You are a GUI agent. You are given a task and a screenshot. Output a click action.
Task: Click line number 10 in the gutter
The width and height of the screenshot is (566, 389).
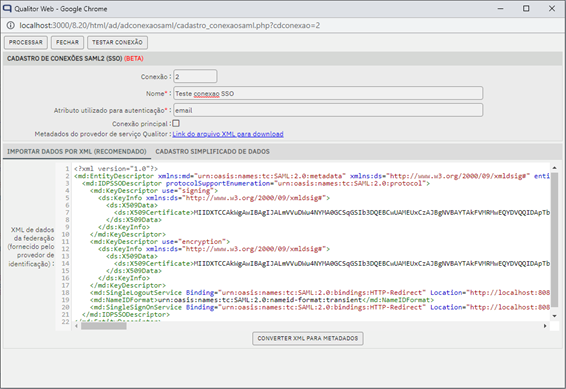pyautogui.click(x=65, y=234)
